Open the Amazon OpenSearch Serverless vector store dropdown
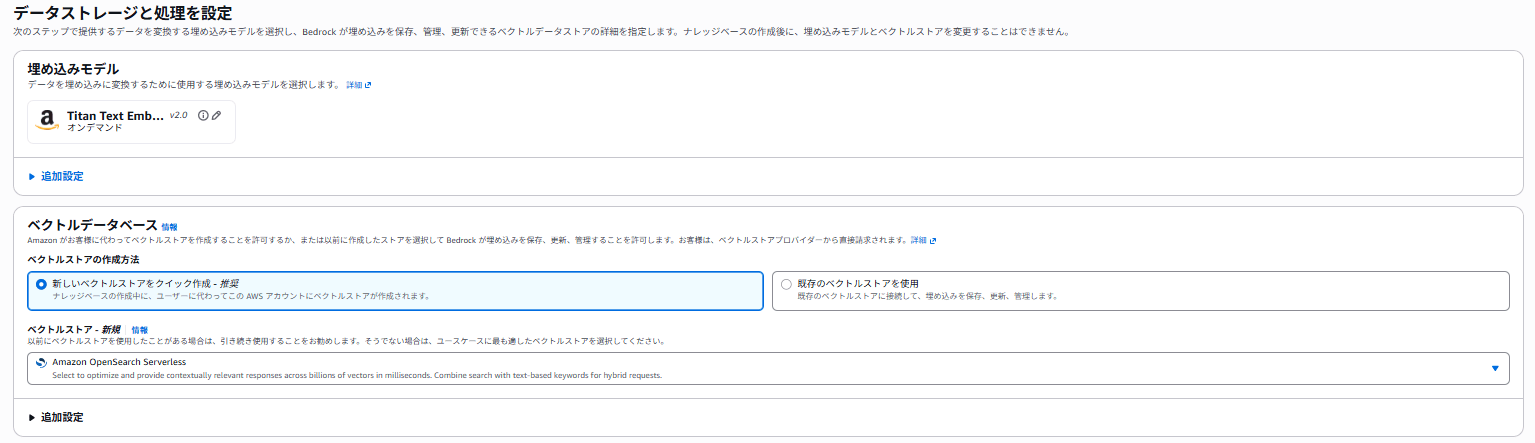The width and height of the screenshot is (1535, 443). point(768,368)
